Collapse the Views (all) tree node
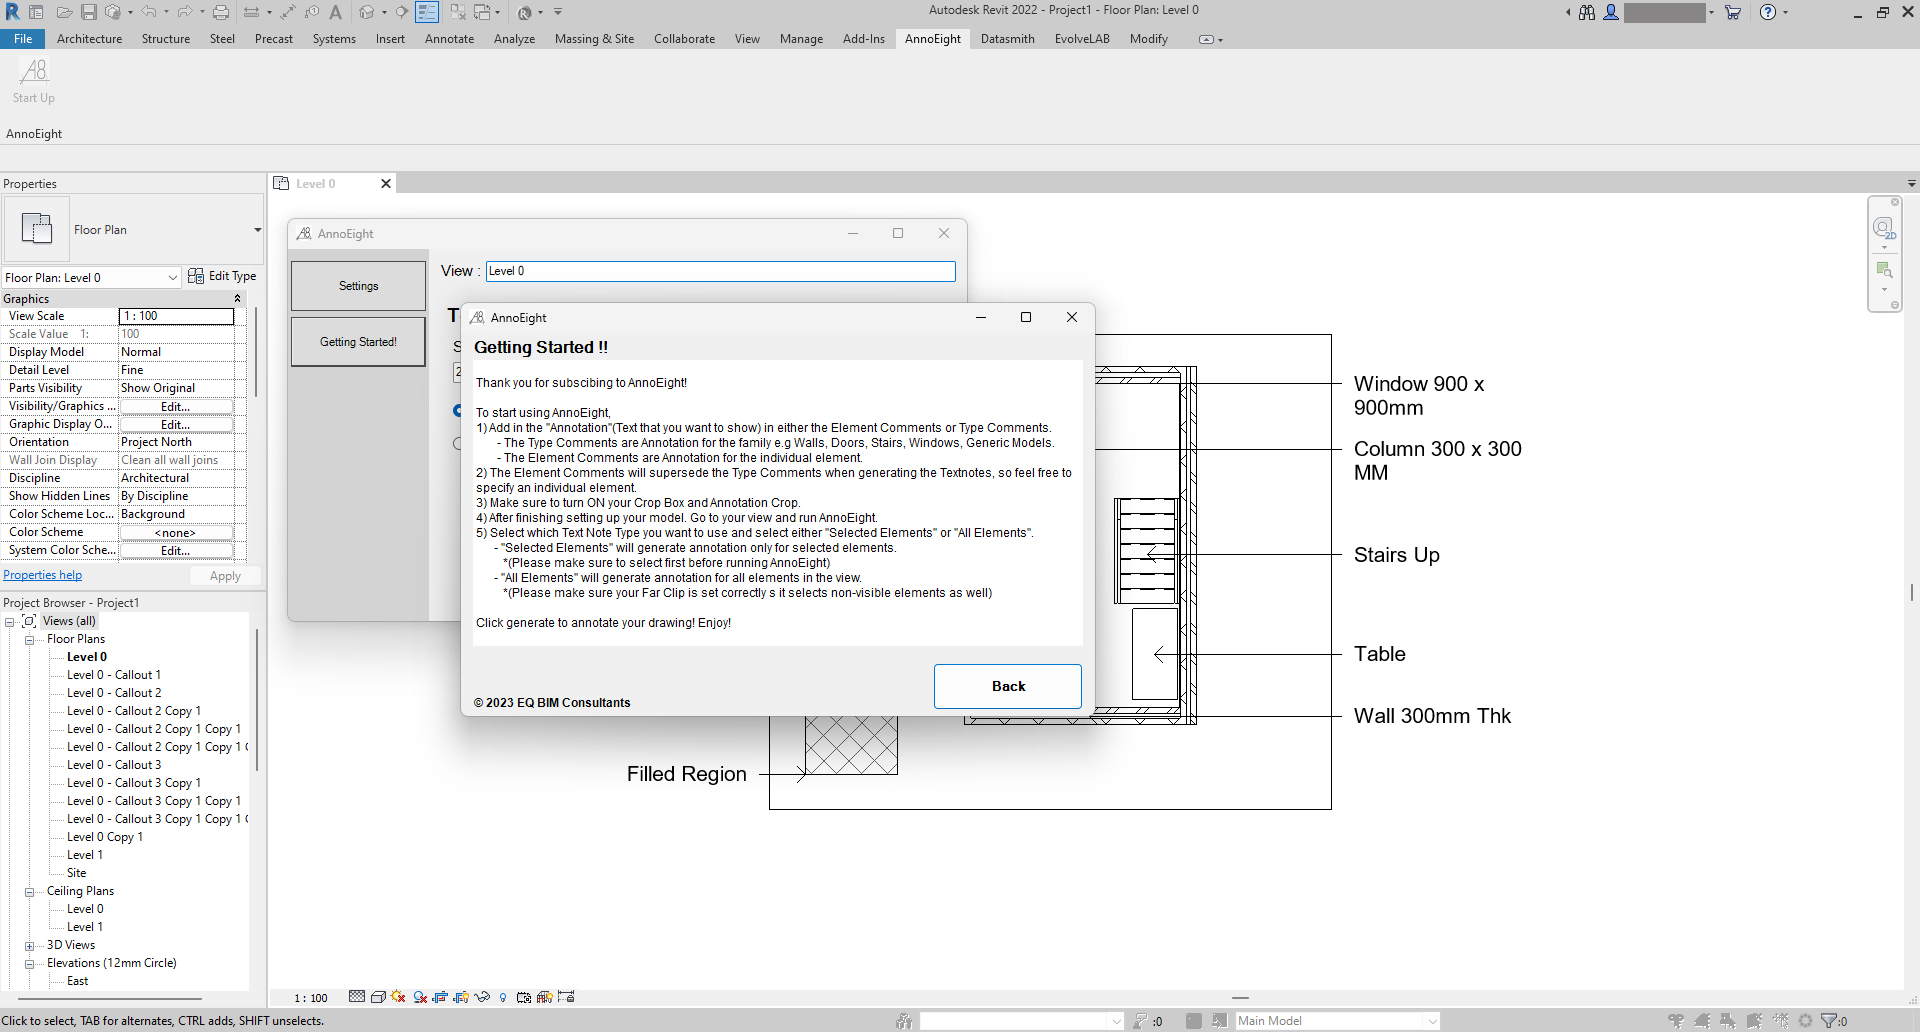This screenshot has height=1032, width=1920. tap(10, 622)
